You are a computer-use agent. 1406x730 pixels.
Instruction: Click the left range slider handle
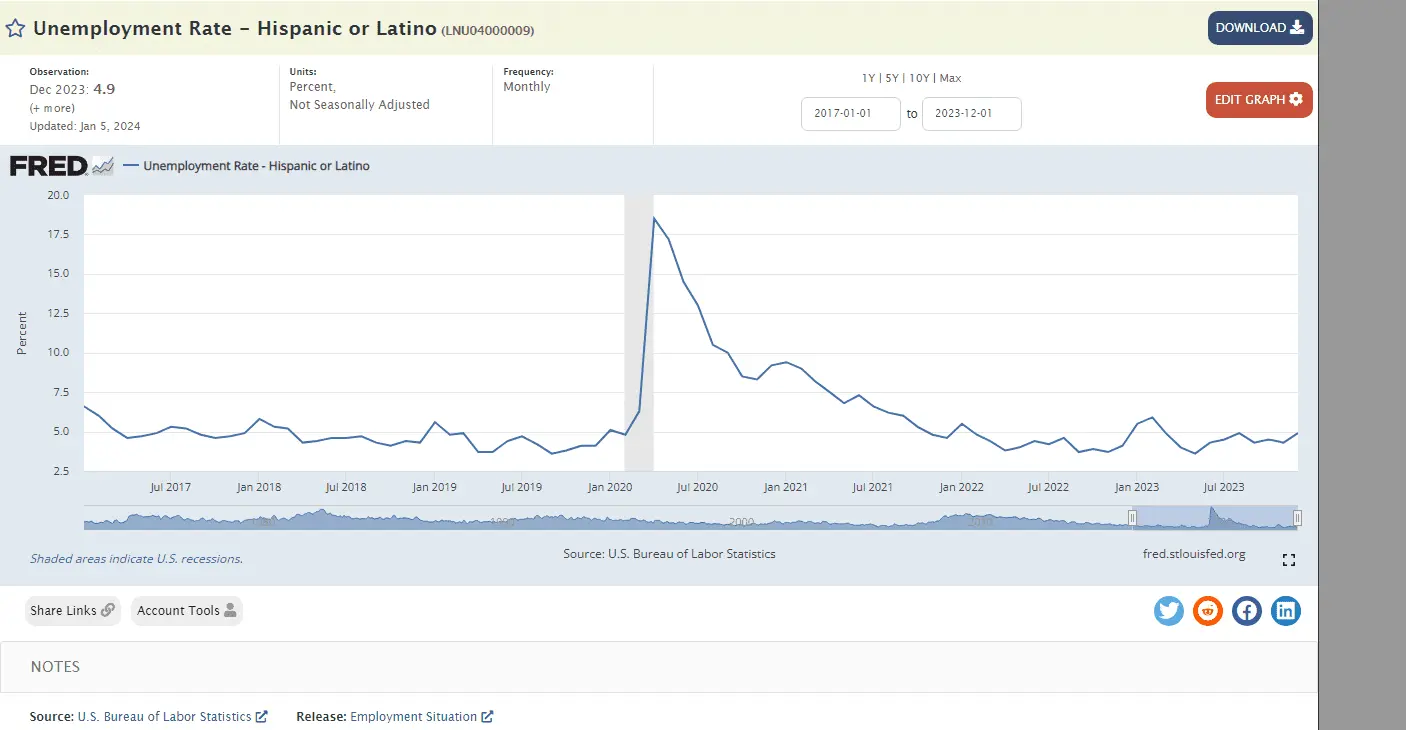click(1132, 517)
